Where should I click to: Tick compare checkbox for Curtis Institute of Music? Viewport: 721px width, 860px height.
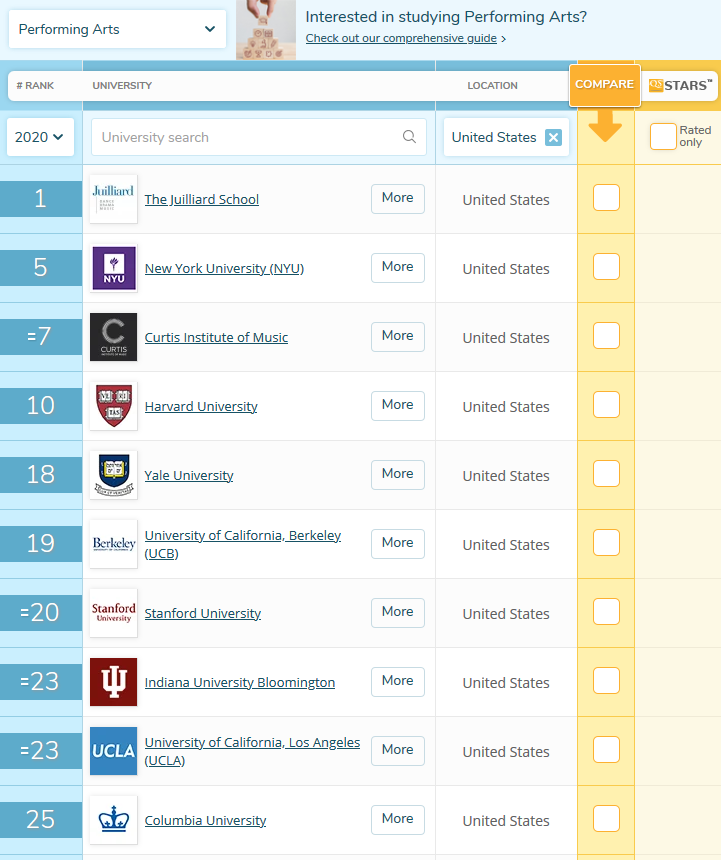tap(606, 336)
